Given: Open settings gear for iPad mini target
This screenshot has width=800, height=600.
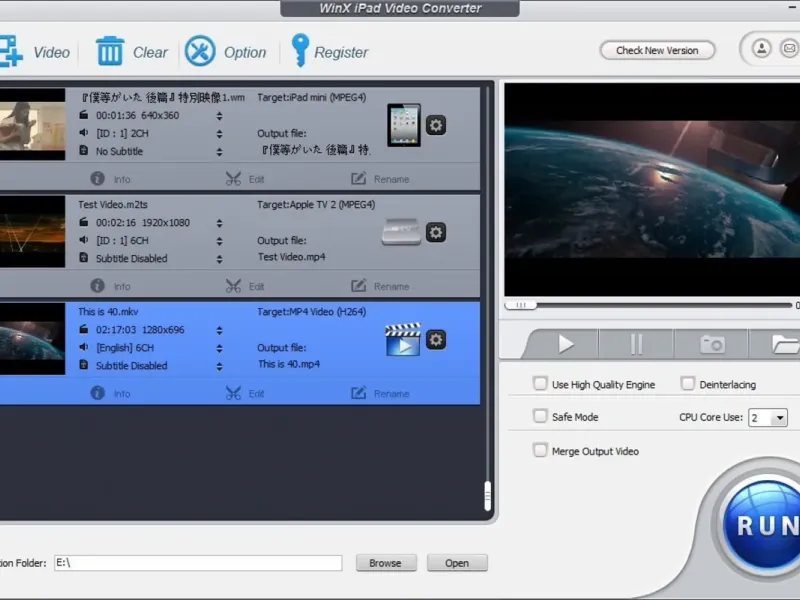Looking at the screenshot, I should (436, 125).
